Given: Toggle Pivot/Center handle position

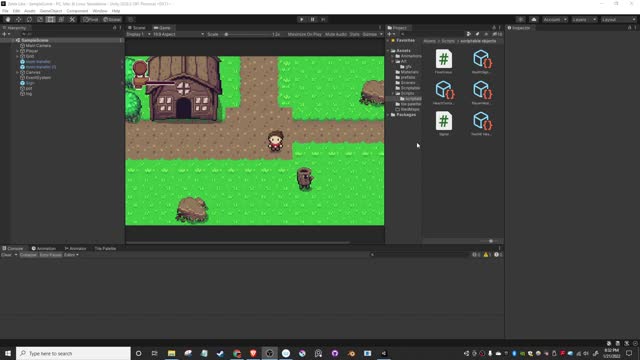Looking at the screenshot, I should pyautogui.click(x=91, y=20).
